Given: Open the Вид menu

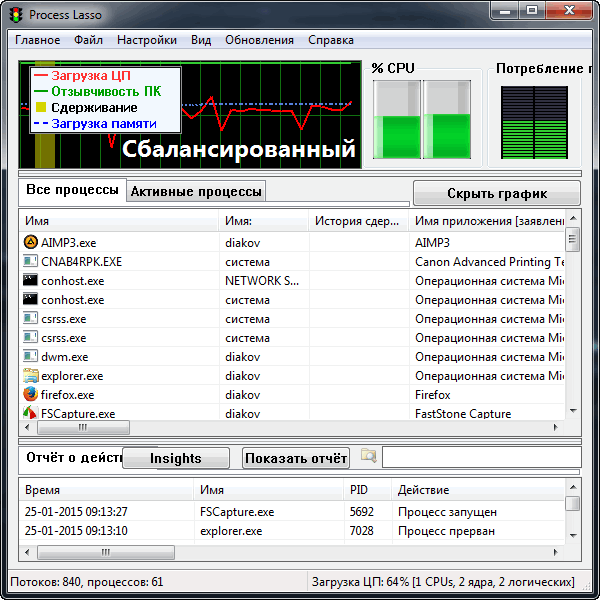Looking at the screenshot, I should tap(201, 40).
